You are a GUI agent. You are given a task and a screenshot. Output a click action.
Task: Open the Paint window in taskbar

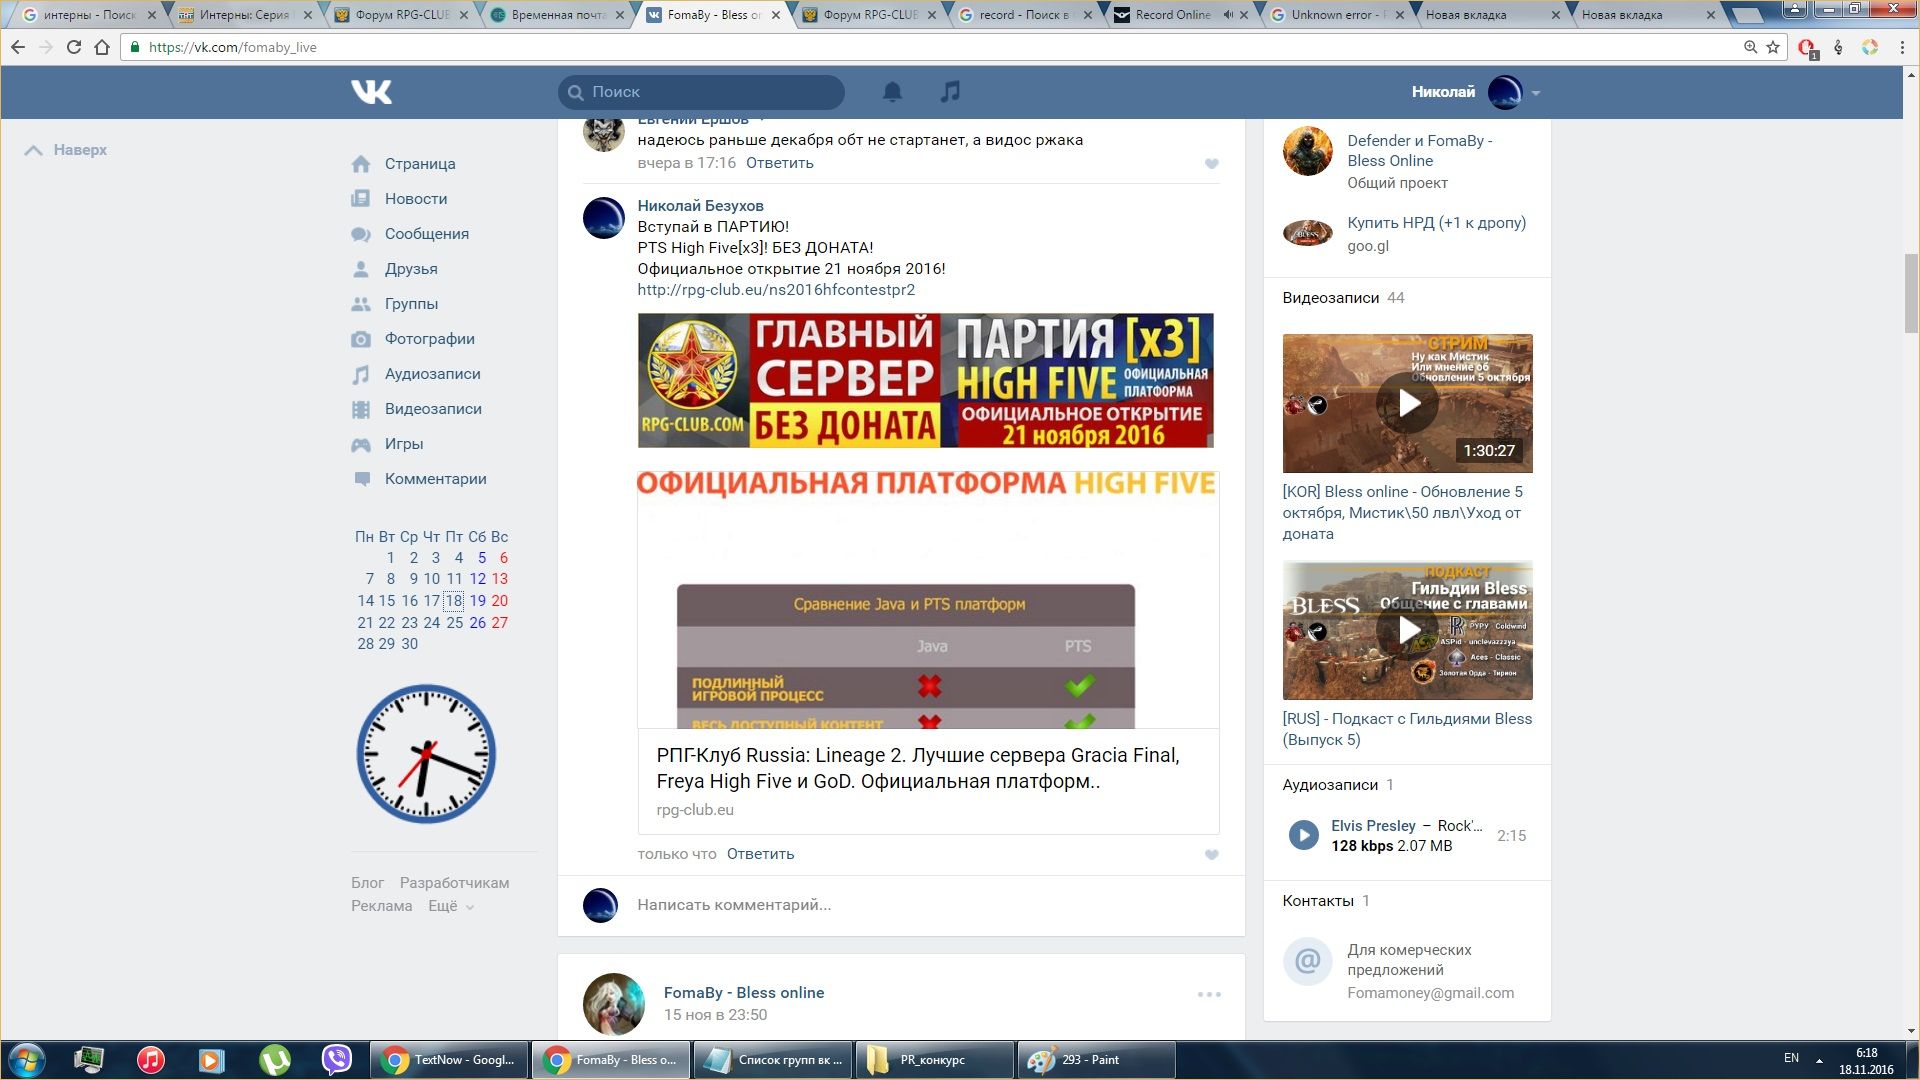click(1096, 1060)
